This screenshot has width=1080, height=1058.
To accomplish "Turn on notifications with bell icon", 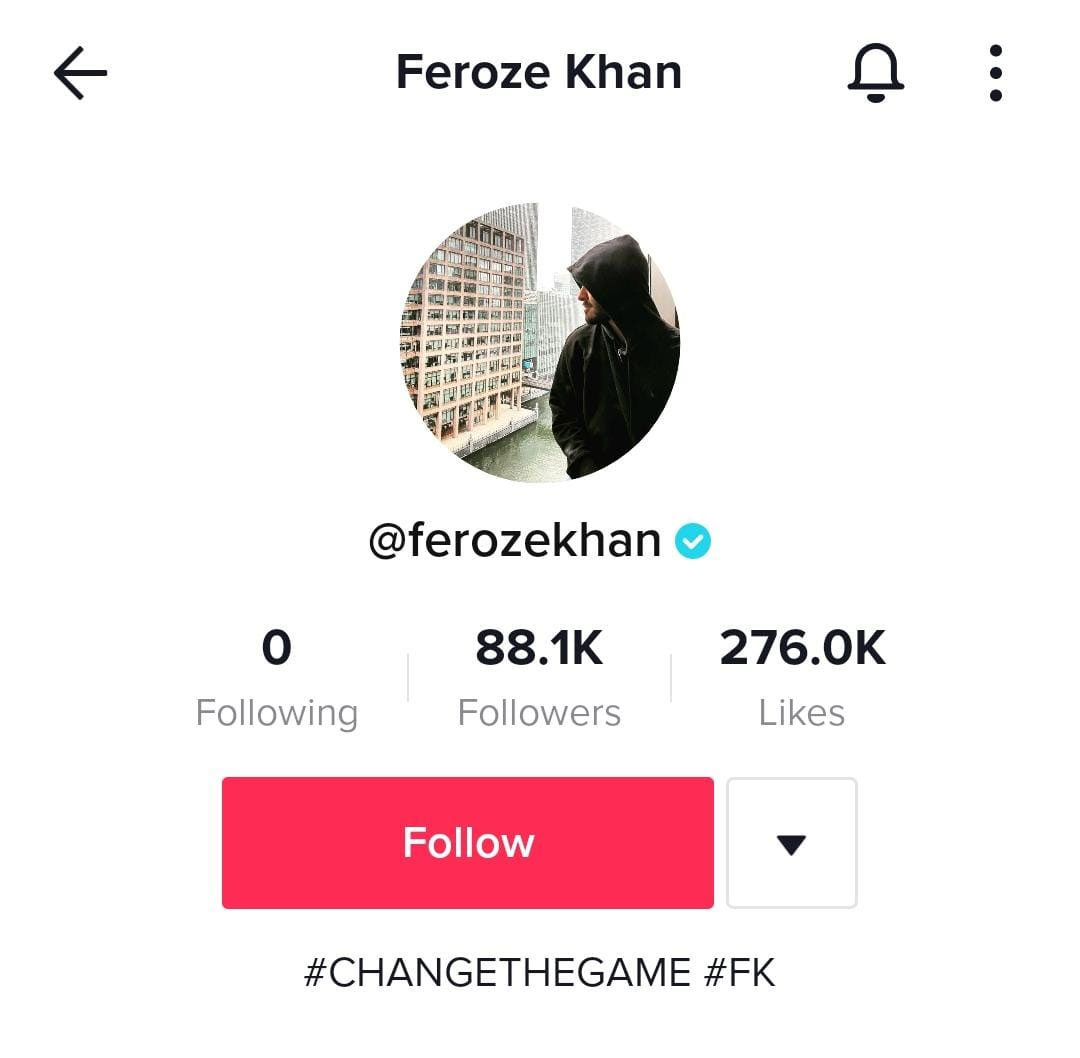I will pyautogui.click(x=875, y=72).
